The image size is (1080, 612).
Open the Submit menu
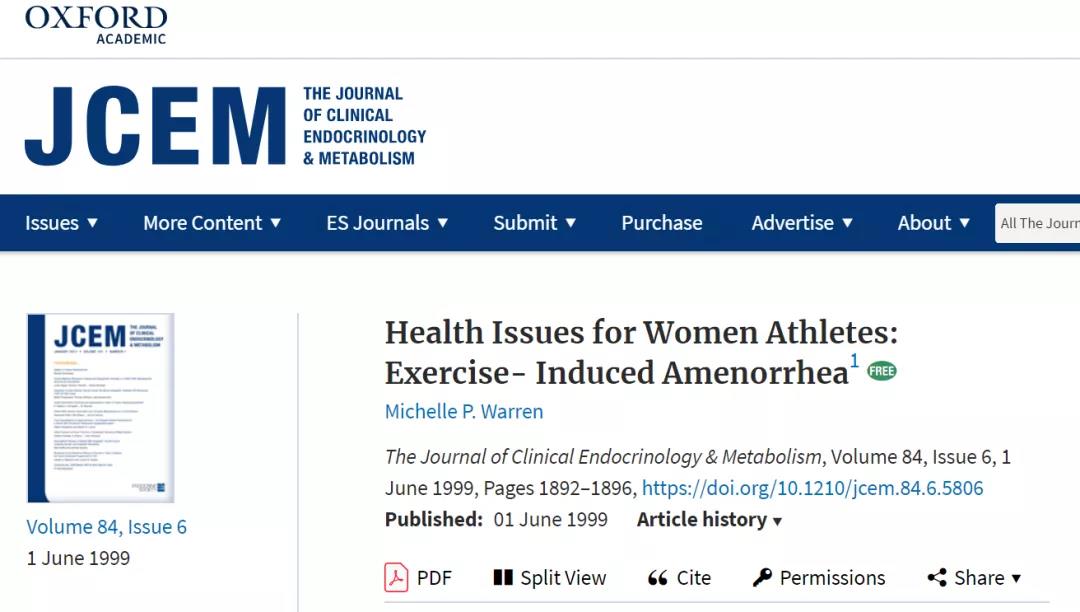pyautogui.click(x=534, y=223)
